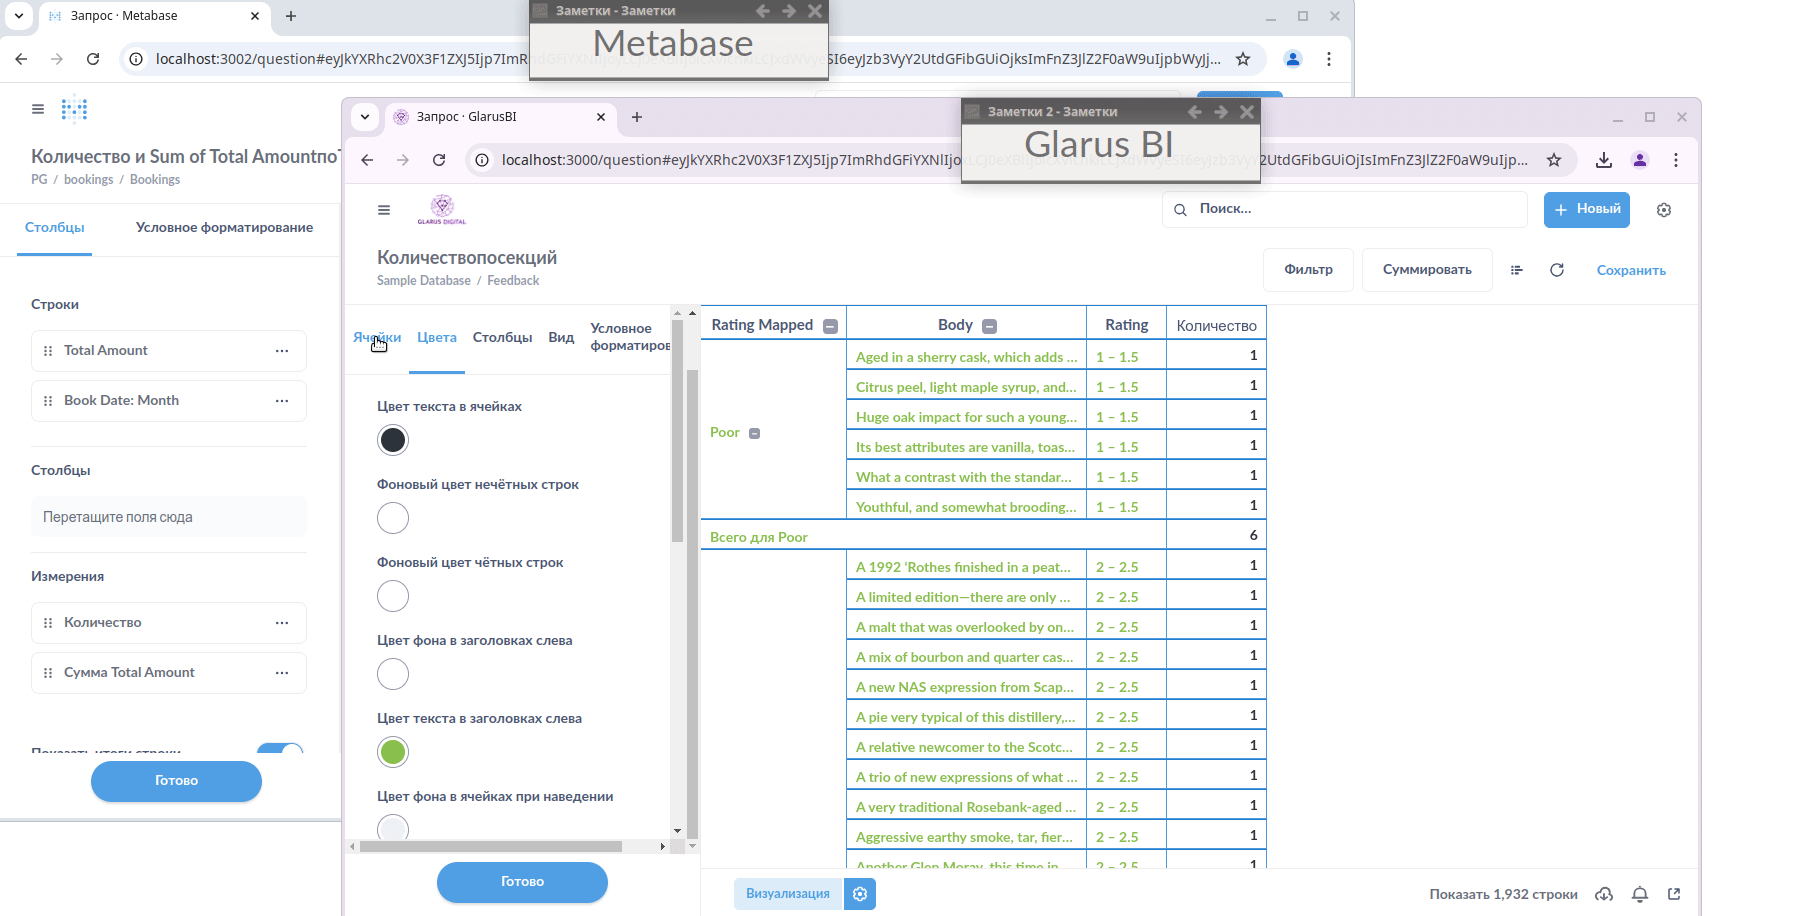This screenshot has width=1801, height=916.
Task: Click the Metabase logo icon
Action: pos(75,109)
